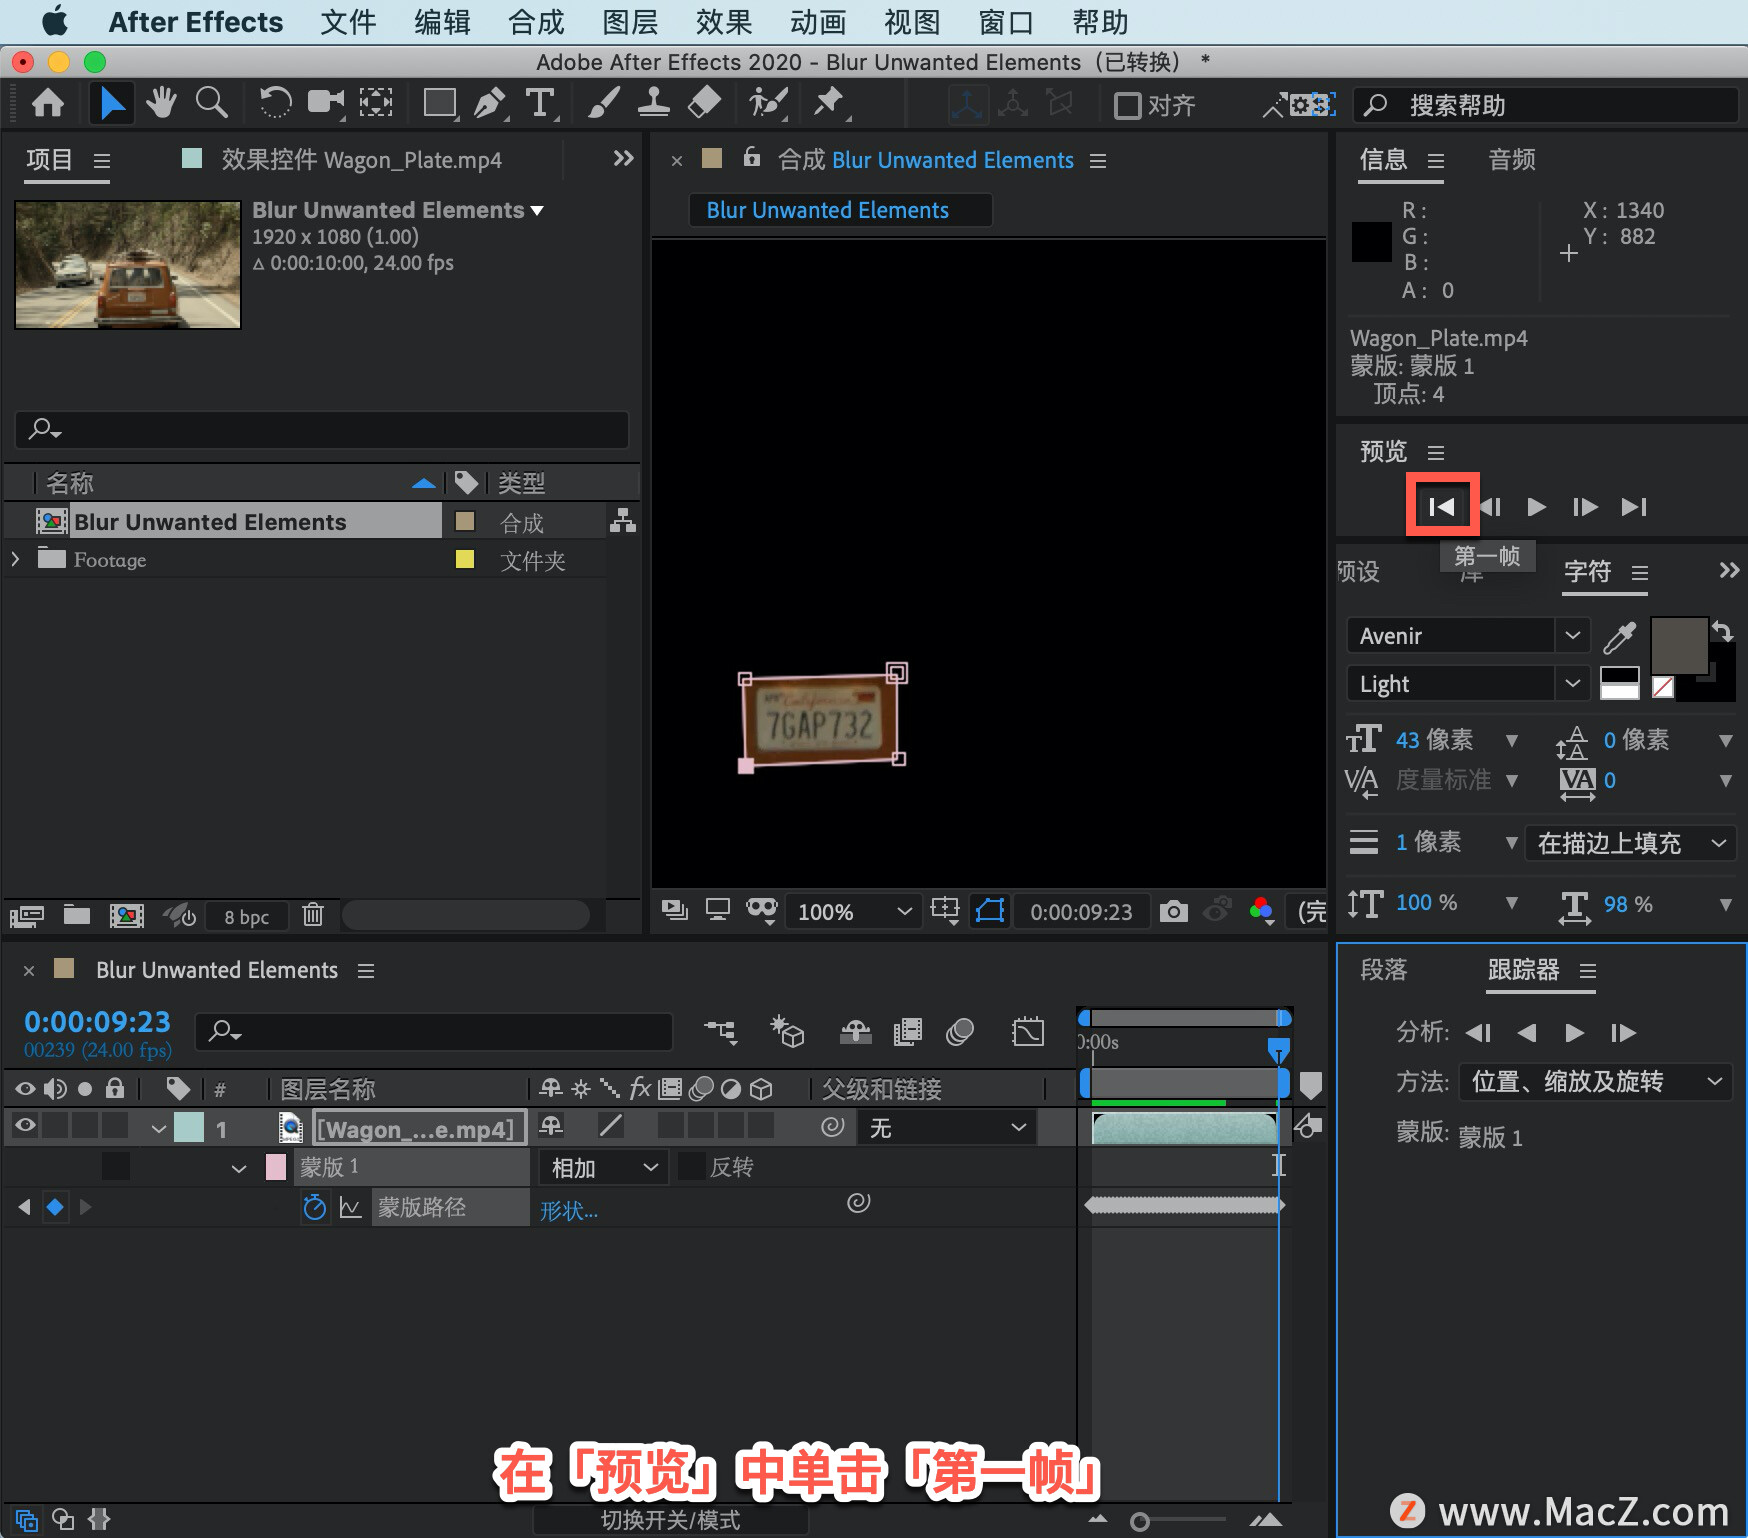Click play in the Preview panel
The width and height of the screenshot is (1748, 1538).
[1537, 507]
